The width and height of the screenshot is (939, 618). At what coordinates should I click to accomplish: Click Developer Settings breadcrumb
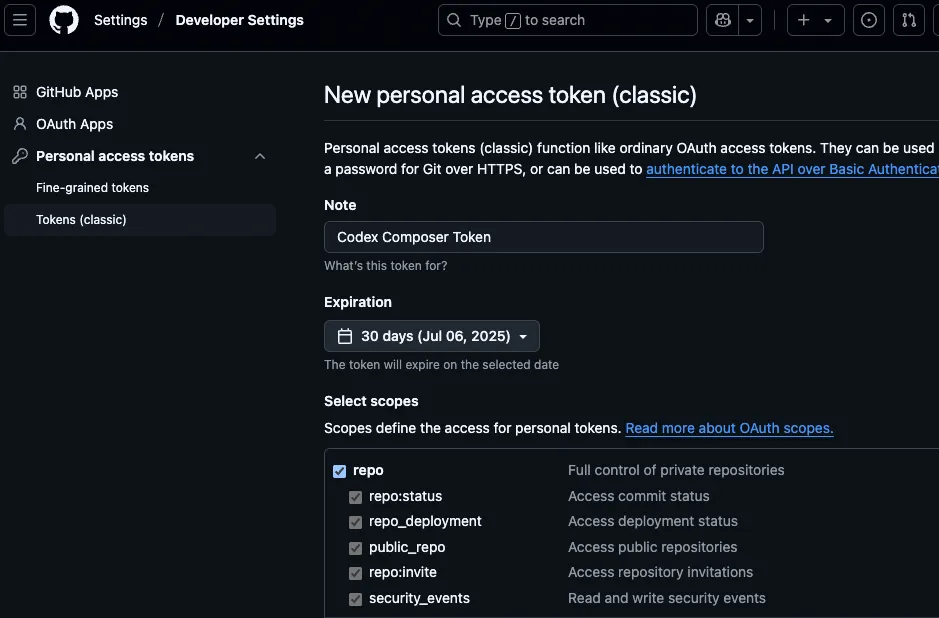pyautogui.click(x=240, y=20)
